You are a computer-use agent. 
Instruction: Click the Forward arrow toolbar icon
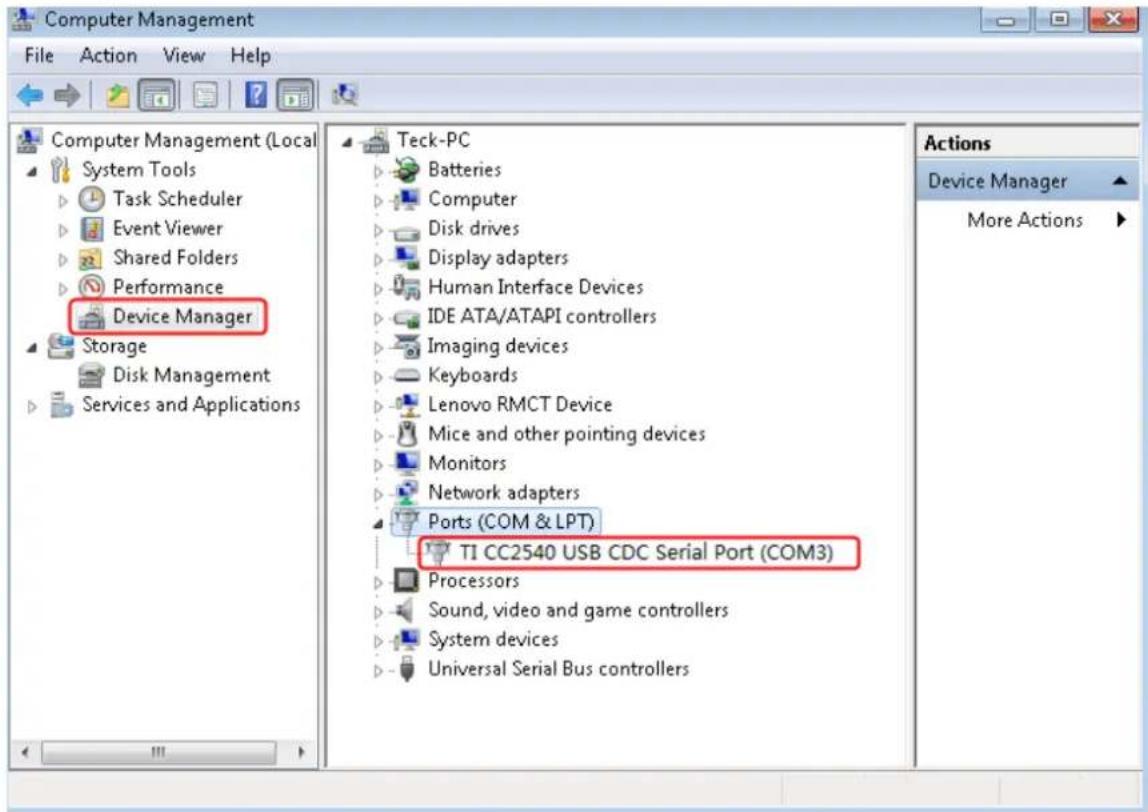click(x=67, y=95)
